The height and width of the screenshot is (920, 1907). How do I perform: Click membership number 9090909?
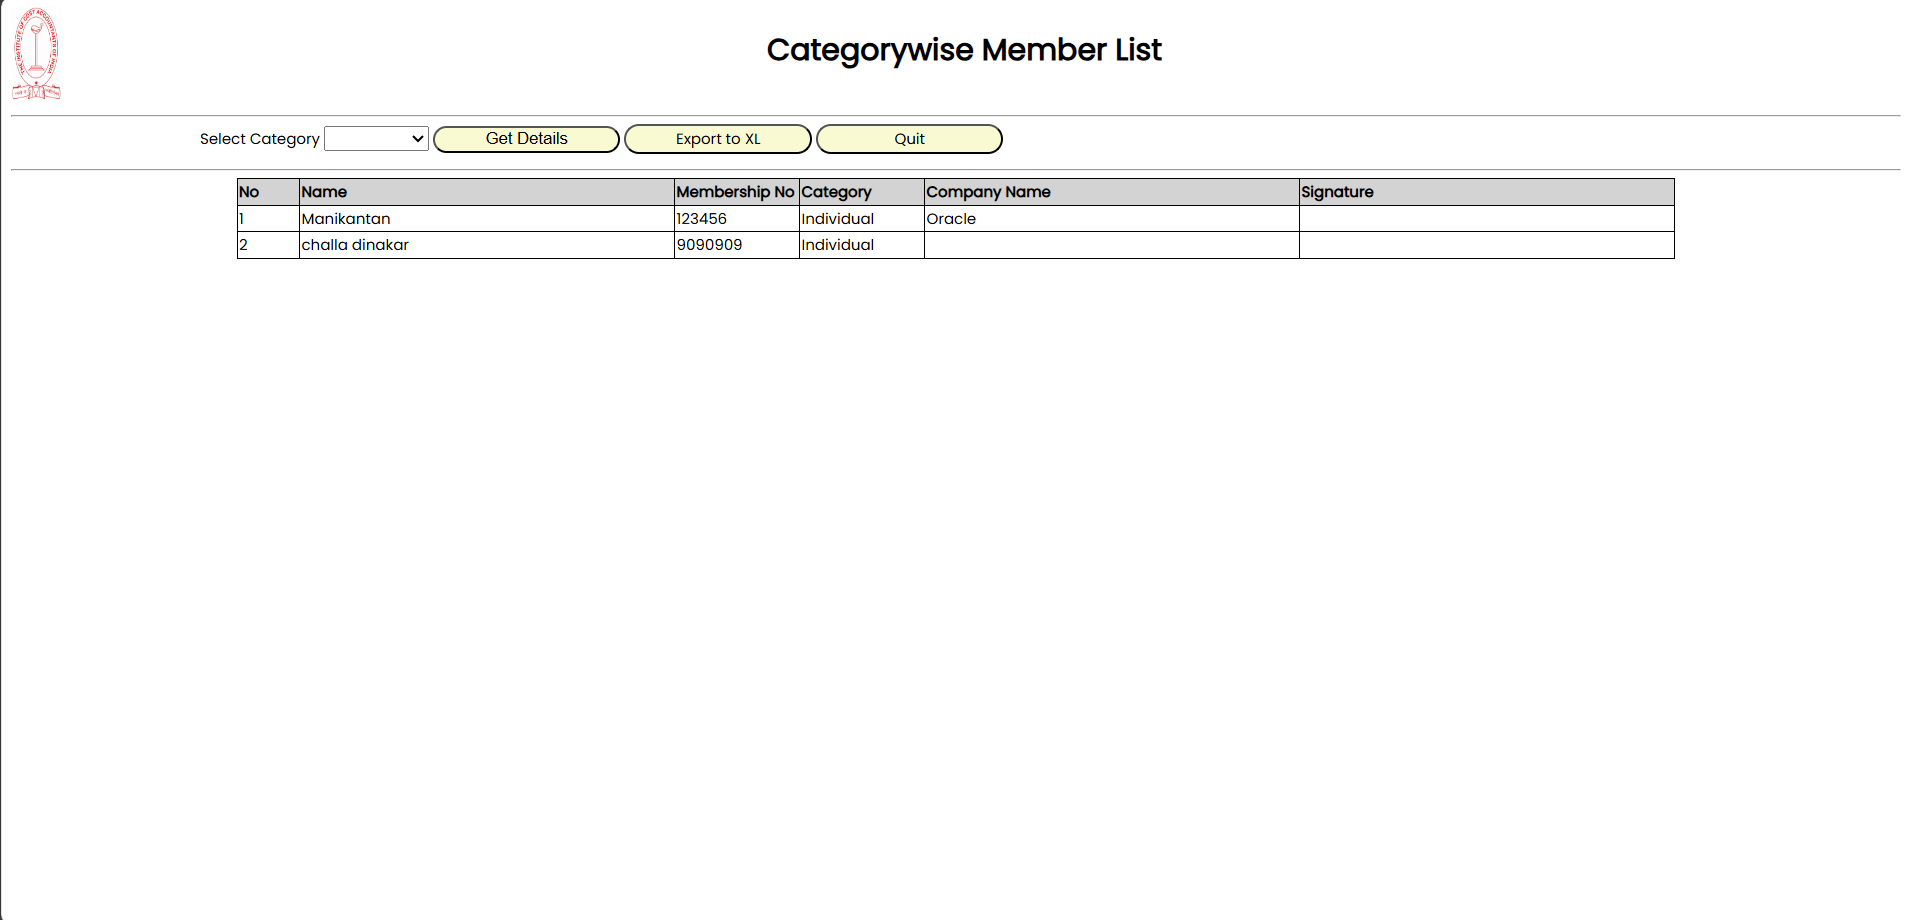[710, 245]
